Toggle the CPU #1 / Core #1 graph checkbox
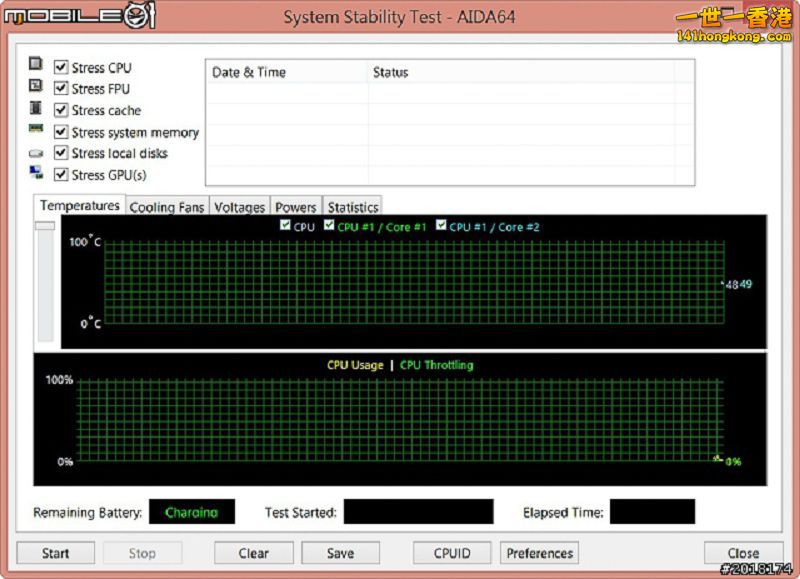 [x=329, y=227]
